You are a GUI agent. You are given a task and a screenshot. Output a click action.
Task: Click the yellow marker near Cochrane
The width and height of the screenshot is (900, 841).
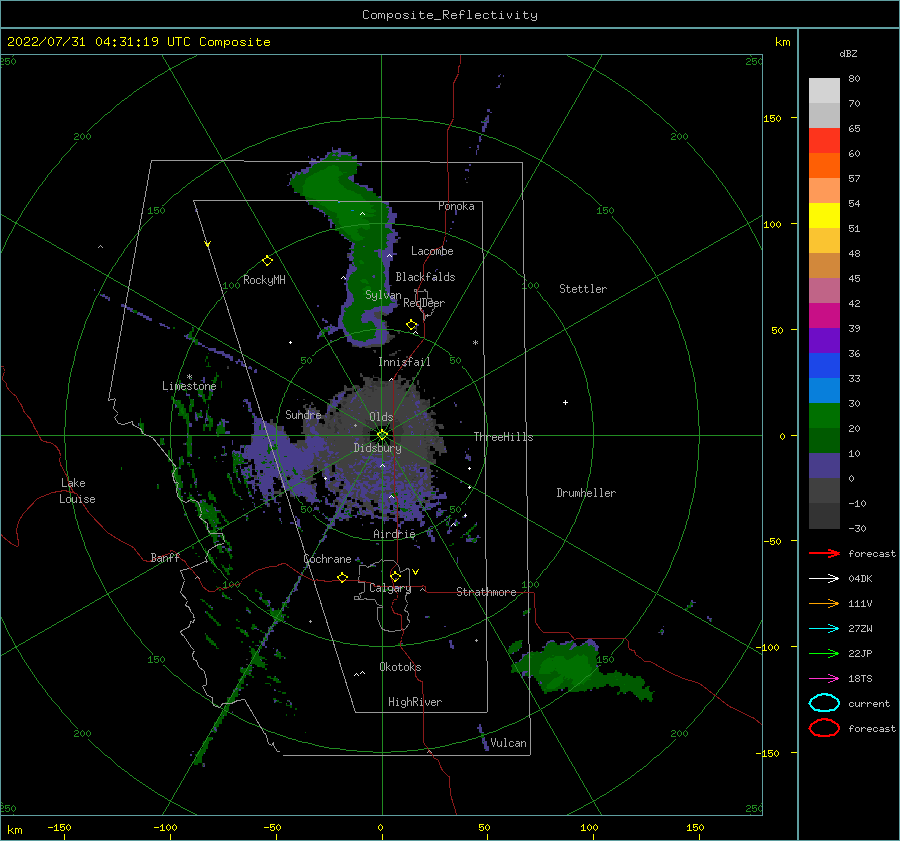coord(343,577)
